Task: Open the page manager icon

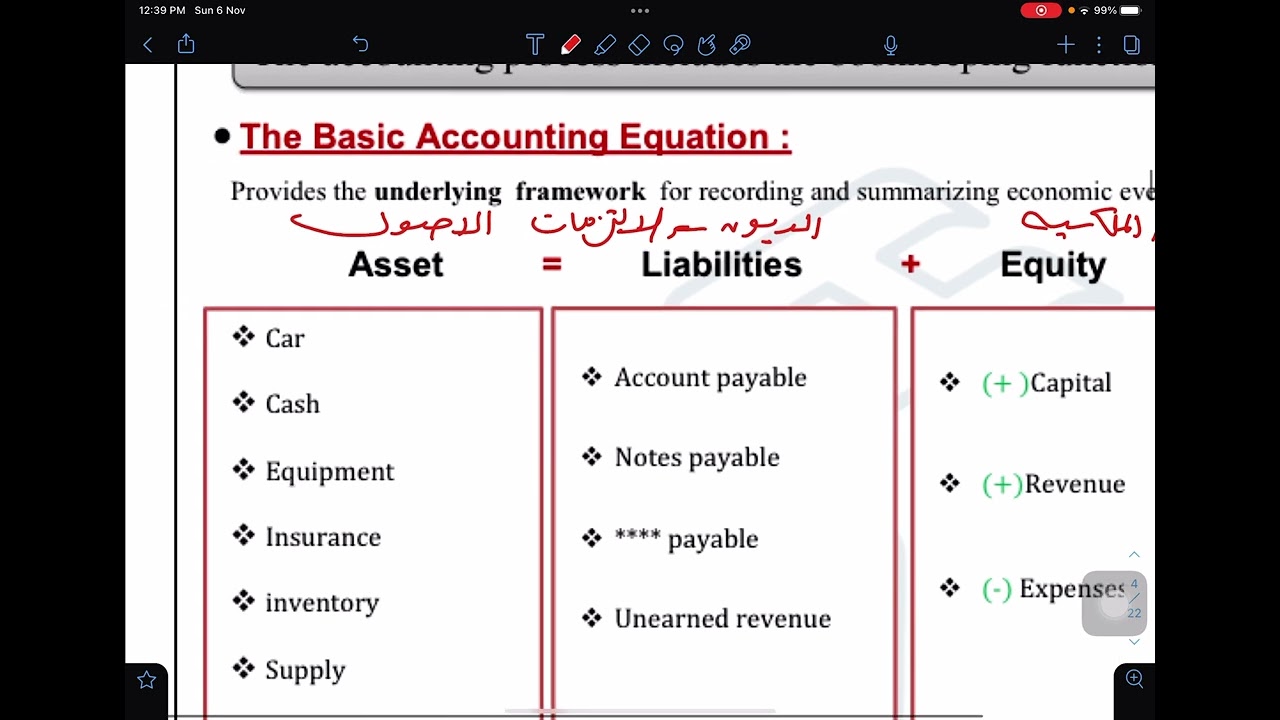Action: pos(1132,45)
